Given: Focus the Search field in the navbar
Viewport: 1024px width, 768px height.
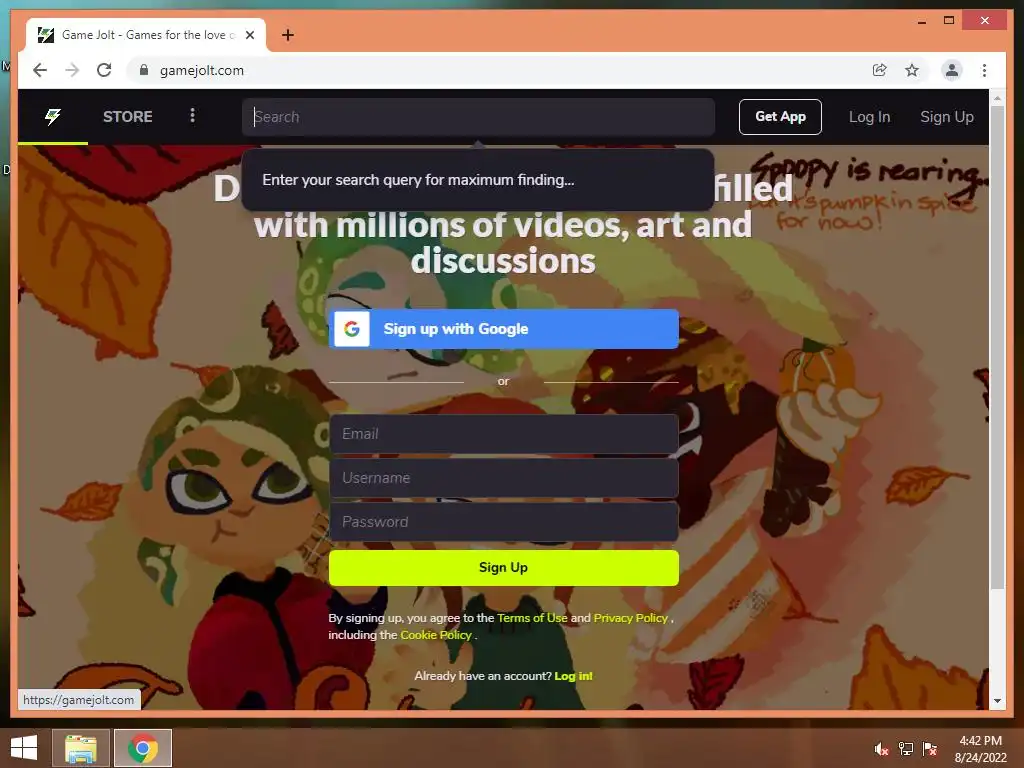Looking at the screenshot, I should 478,117.
